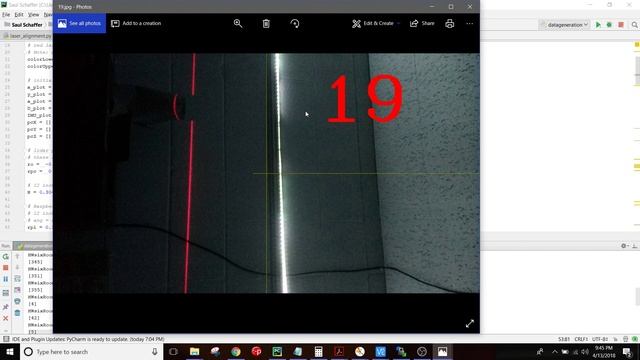Click the Saul Schaffer project breadcrumb
The height and width of the screenshot is (360, 640).
[x=23, y=24]
